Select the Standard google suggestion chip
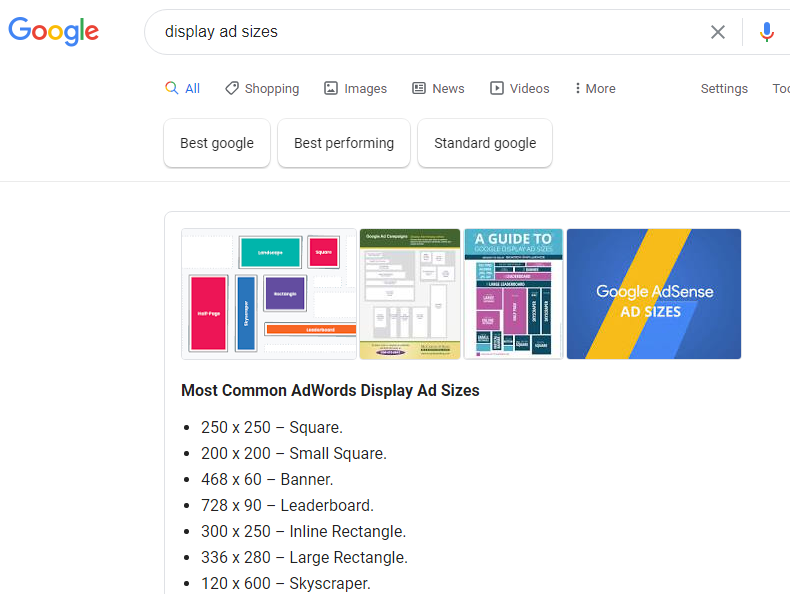Image resolution: width=790 pixels, height=594 pixels. [x=485, y=143]
